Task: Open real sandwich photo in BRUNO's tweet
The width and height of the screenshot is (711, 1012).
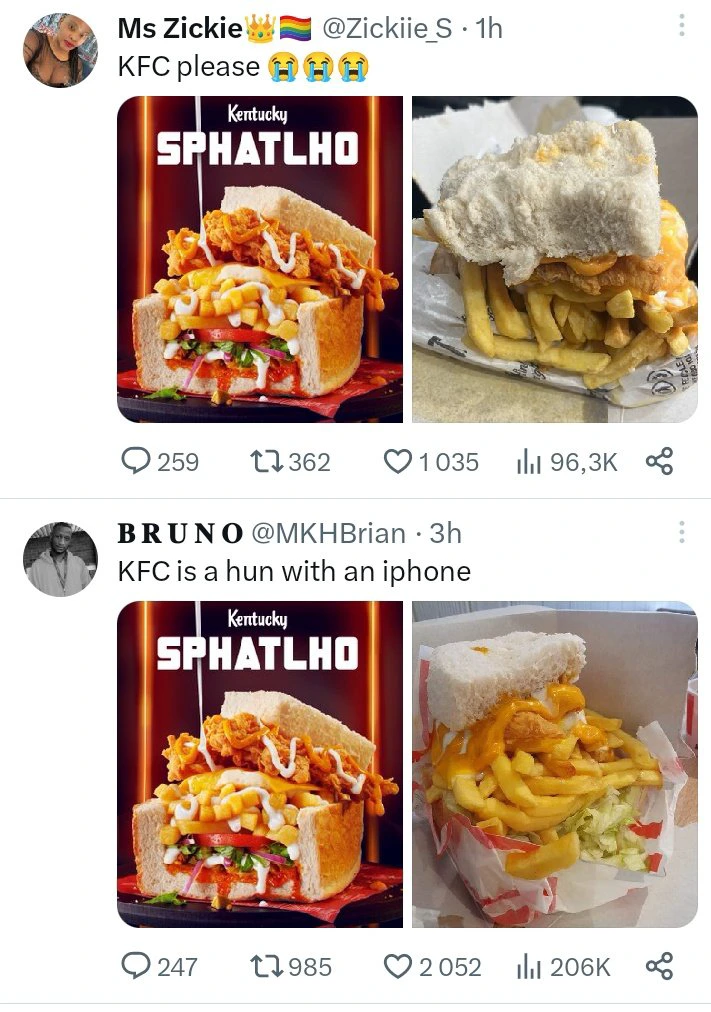Action: [555, 764]
